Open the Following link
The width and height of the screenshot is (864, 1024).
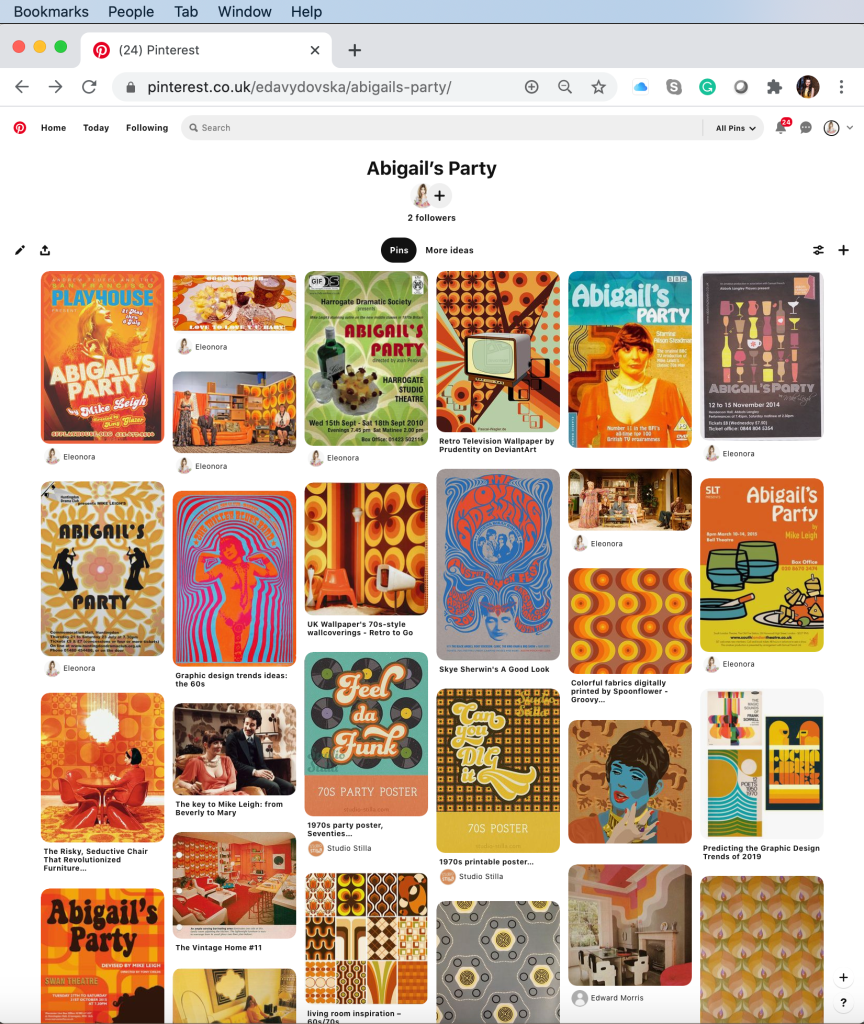(147, 128)
